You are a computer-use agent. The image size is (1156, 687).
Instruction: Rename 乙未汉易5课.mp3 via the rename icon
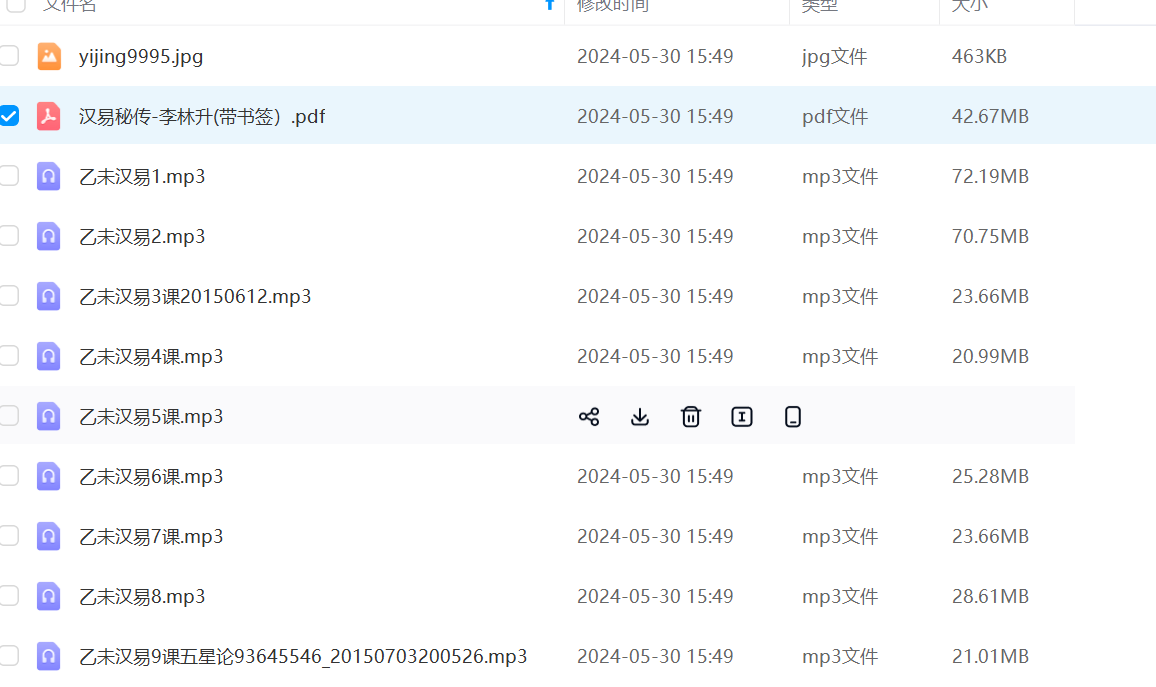[742, 417]
